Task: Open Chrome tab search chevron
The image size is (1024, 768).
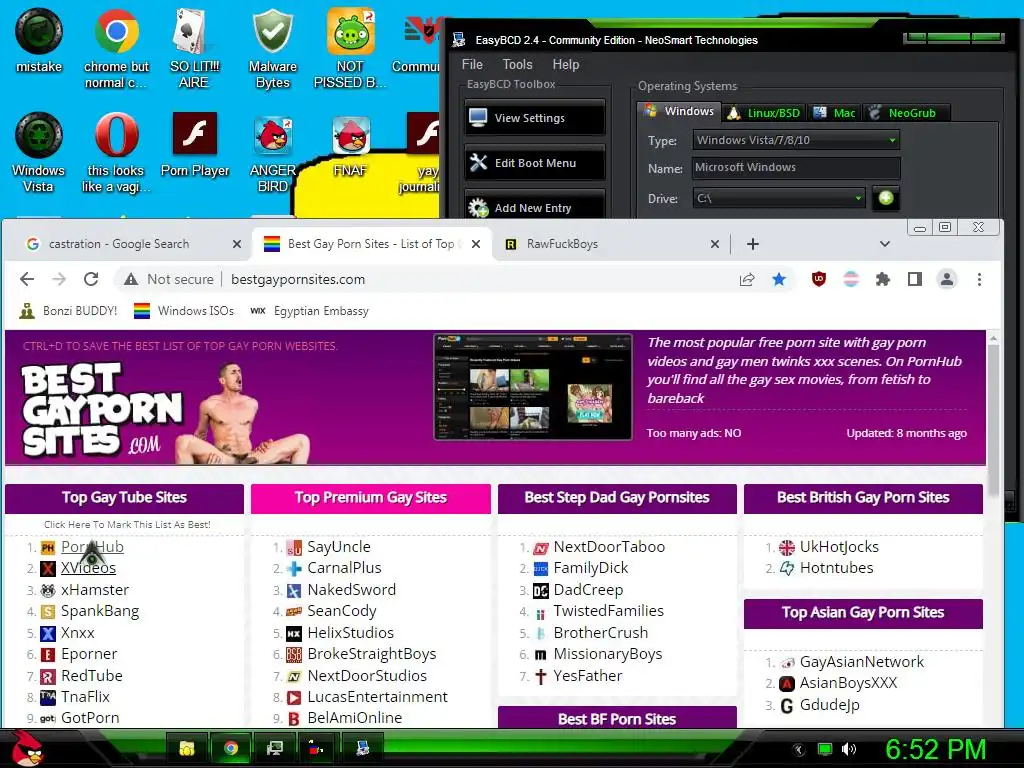Action: [884, 244]
